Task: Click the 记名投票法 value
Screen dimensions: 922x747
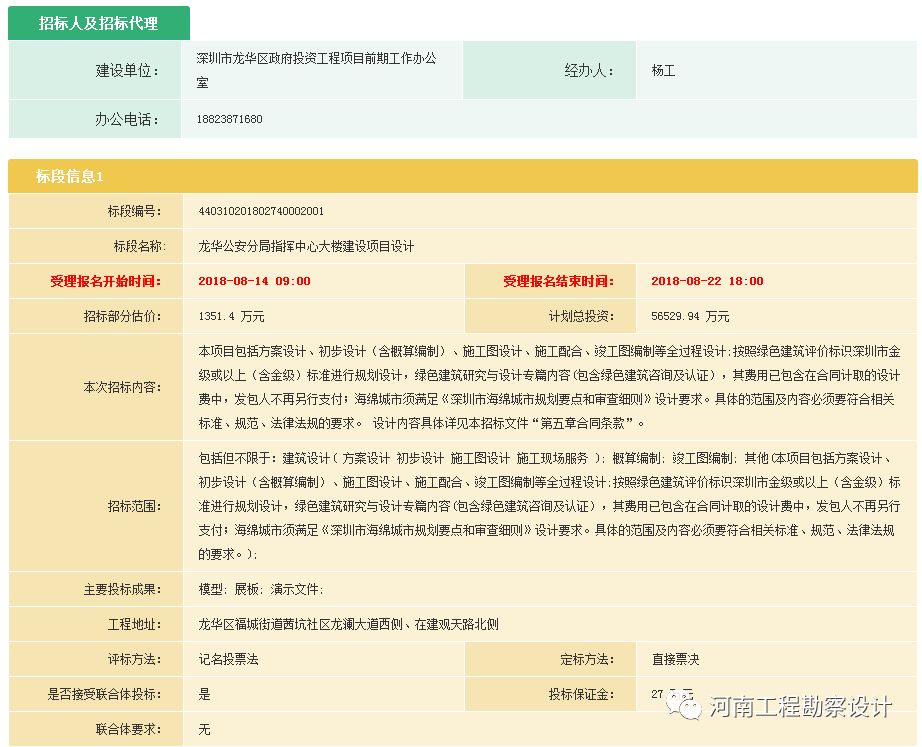Action: click(228, 659)
